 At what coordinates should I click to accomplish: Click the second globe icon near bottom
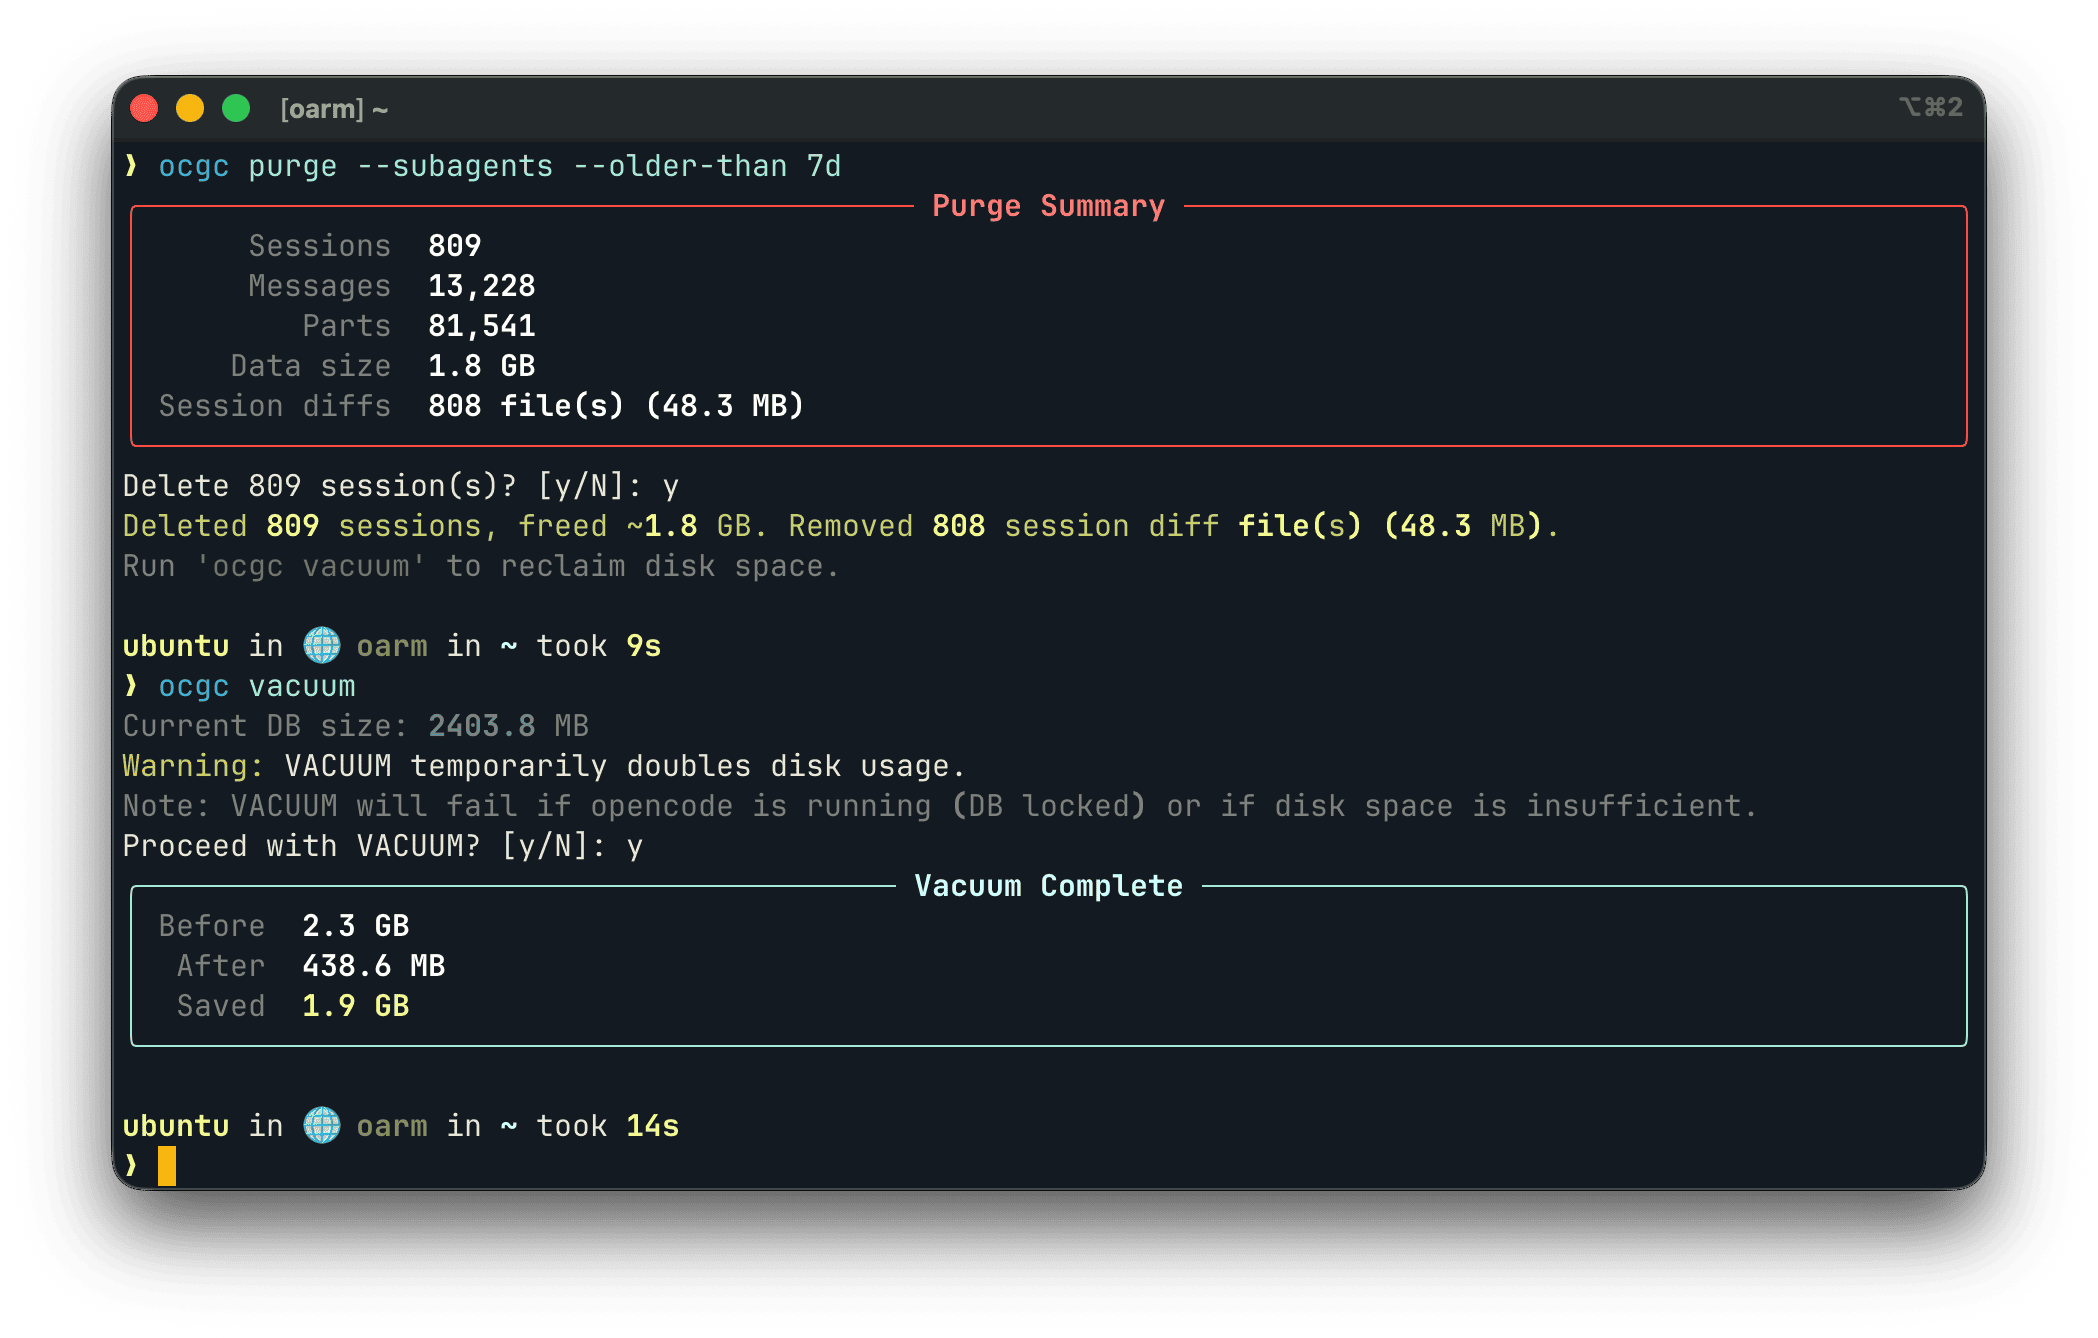(x=321, y=1126)
